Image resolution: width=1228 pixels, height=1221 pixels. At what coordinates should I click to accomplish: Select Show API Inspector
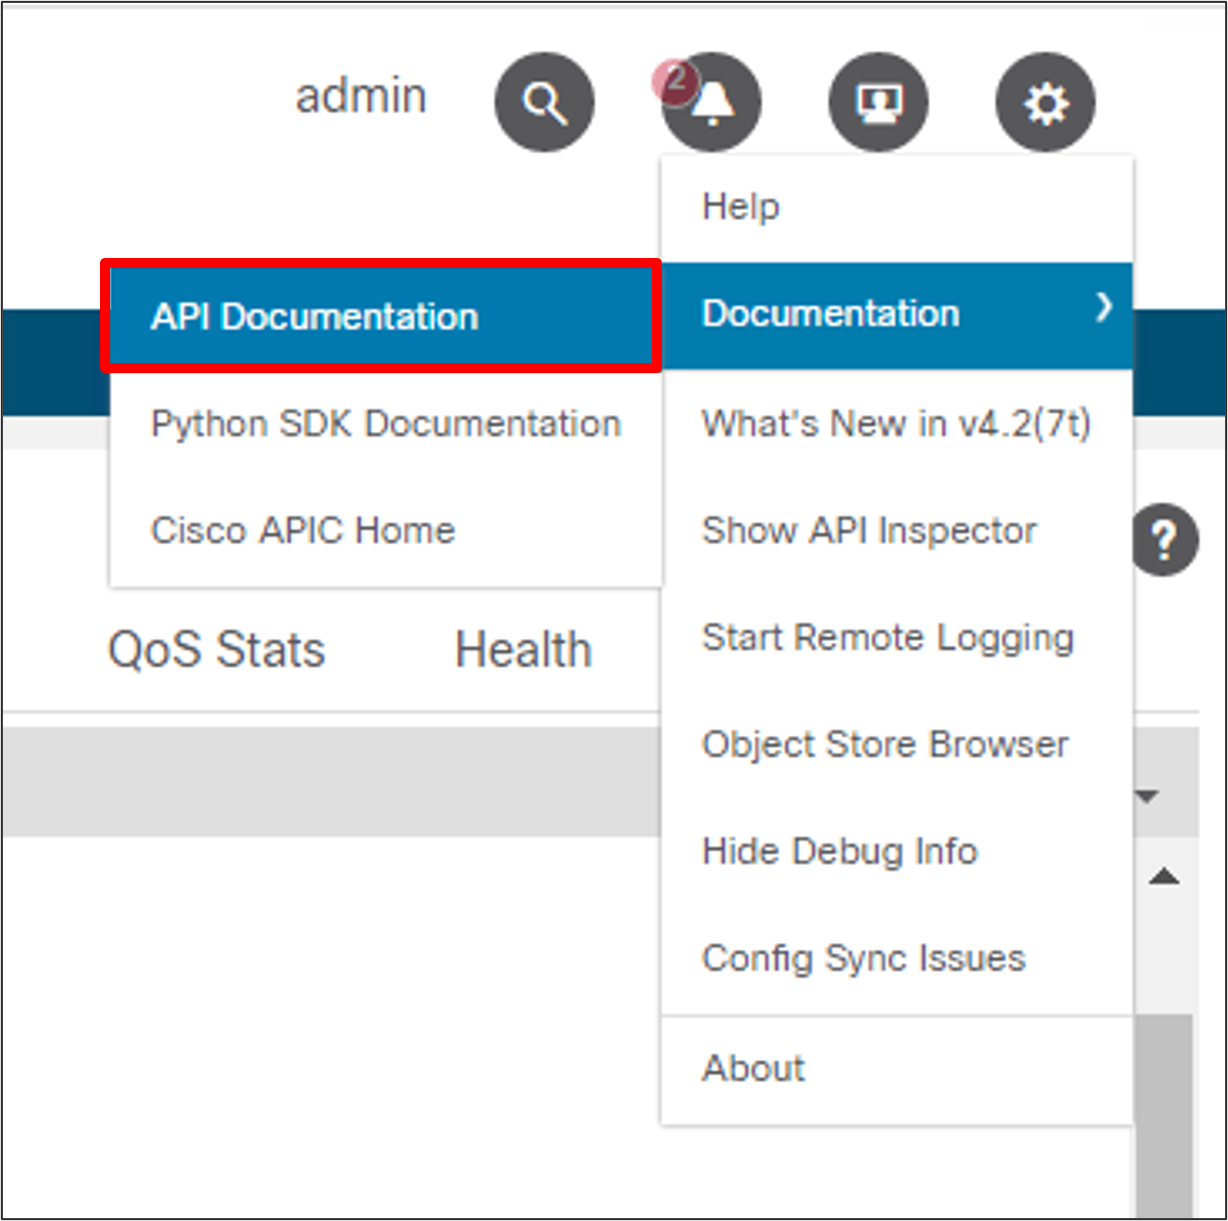coord(868,531)
